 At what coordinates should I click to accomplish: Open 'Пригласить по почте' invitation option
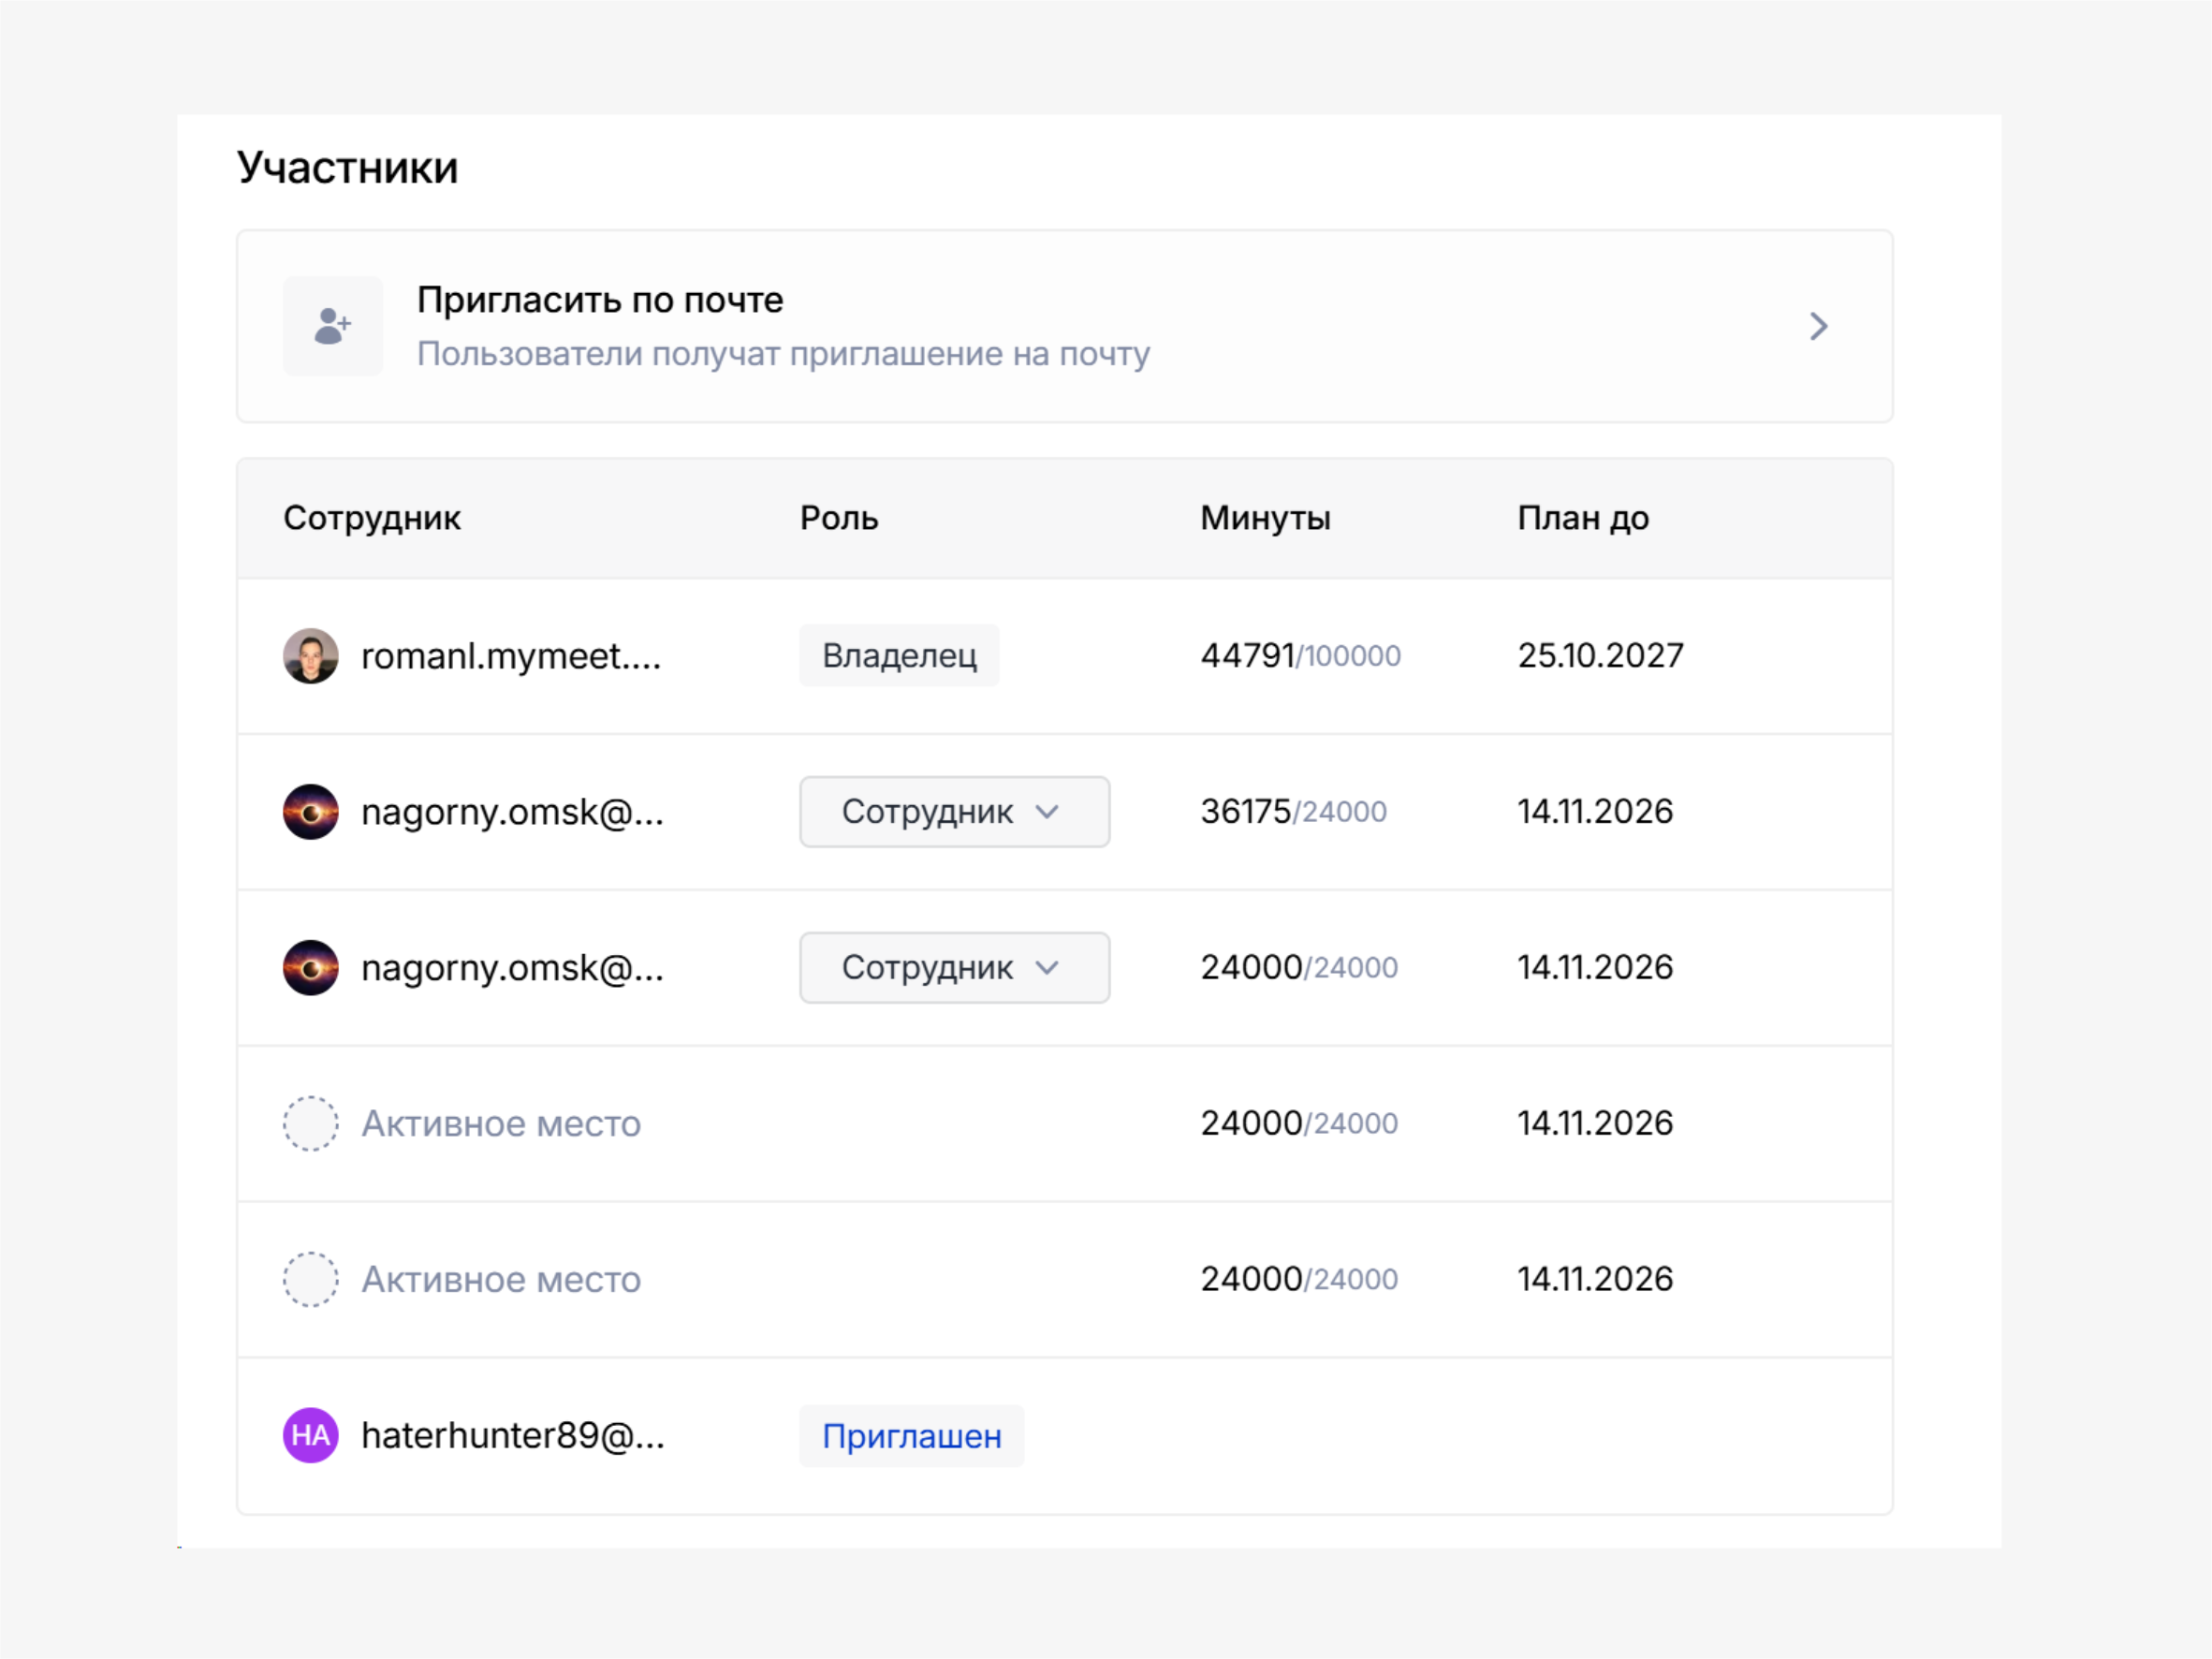click(600, 300)
